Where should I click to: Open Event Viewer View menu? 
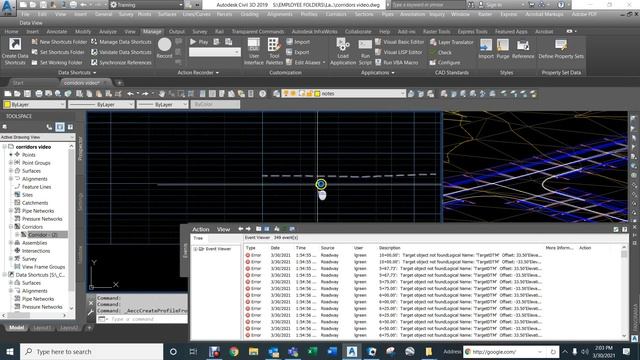pos(223,229)
